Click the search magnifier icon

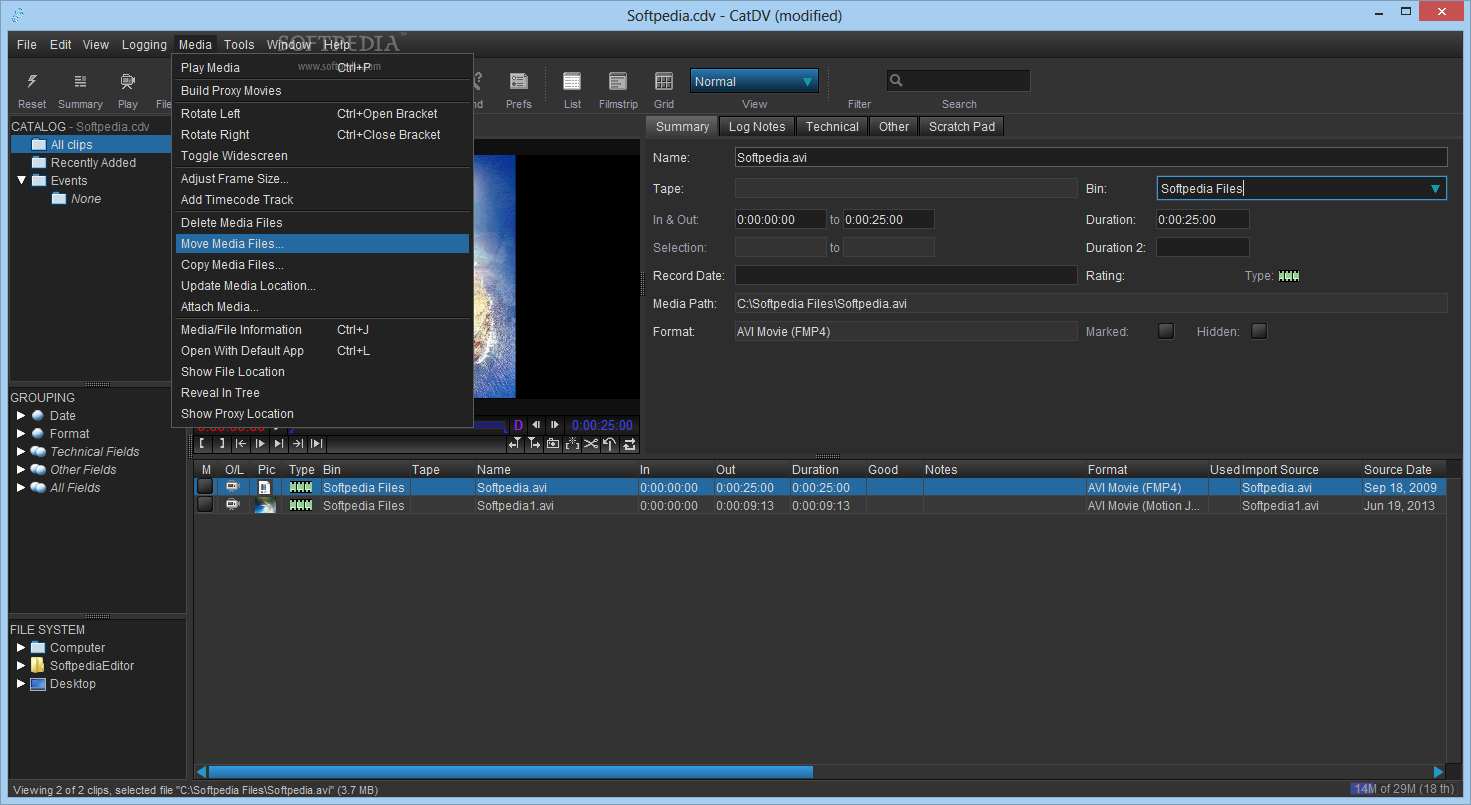pyautogui.click(x=897, y=81)
